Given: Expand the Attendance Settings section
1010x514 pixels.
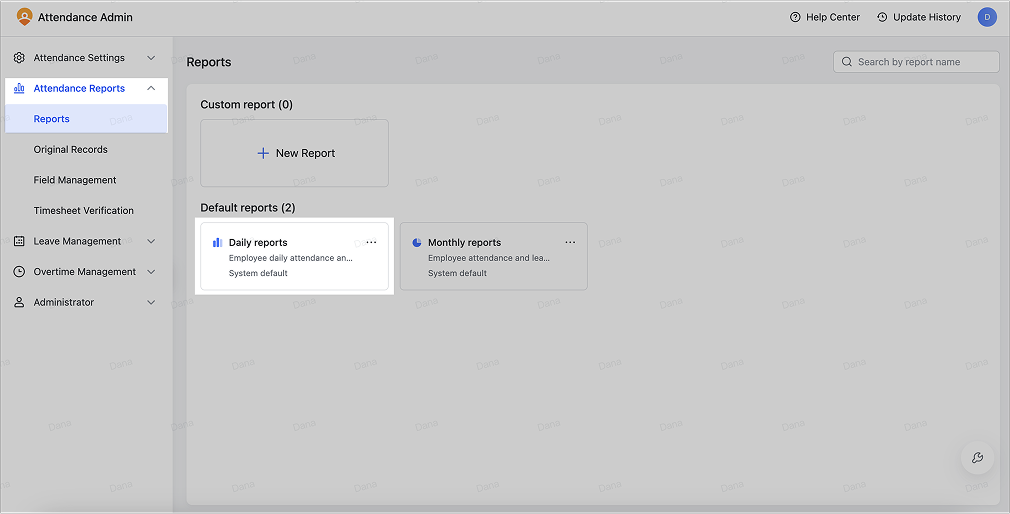Looking at the screenshot, I should [151, 58].
